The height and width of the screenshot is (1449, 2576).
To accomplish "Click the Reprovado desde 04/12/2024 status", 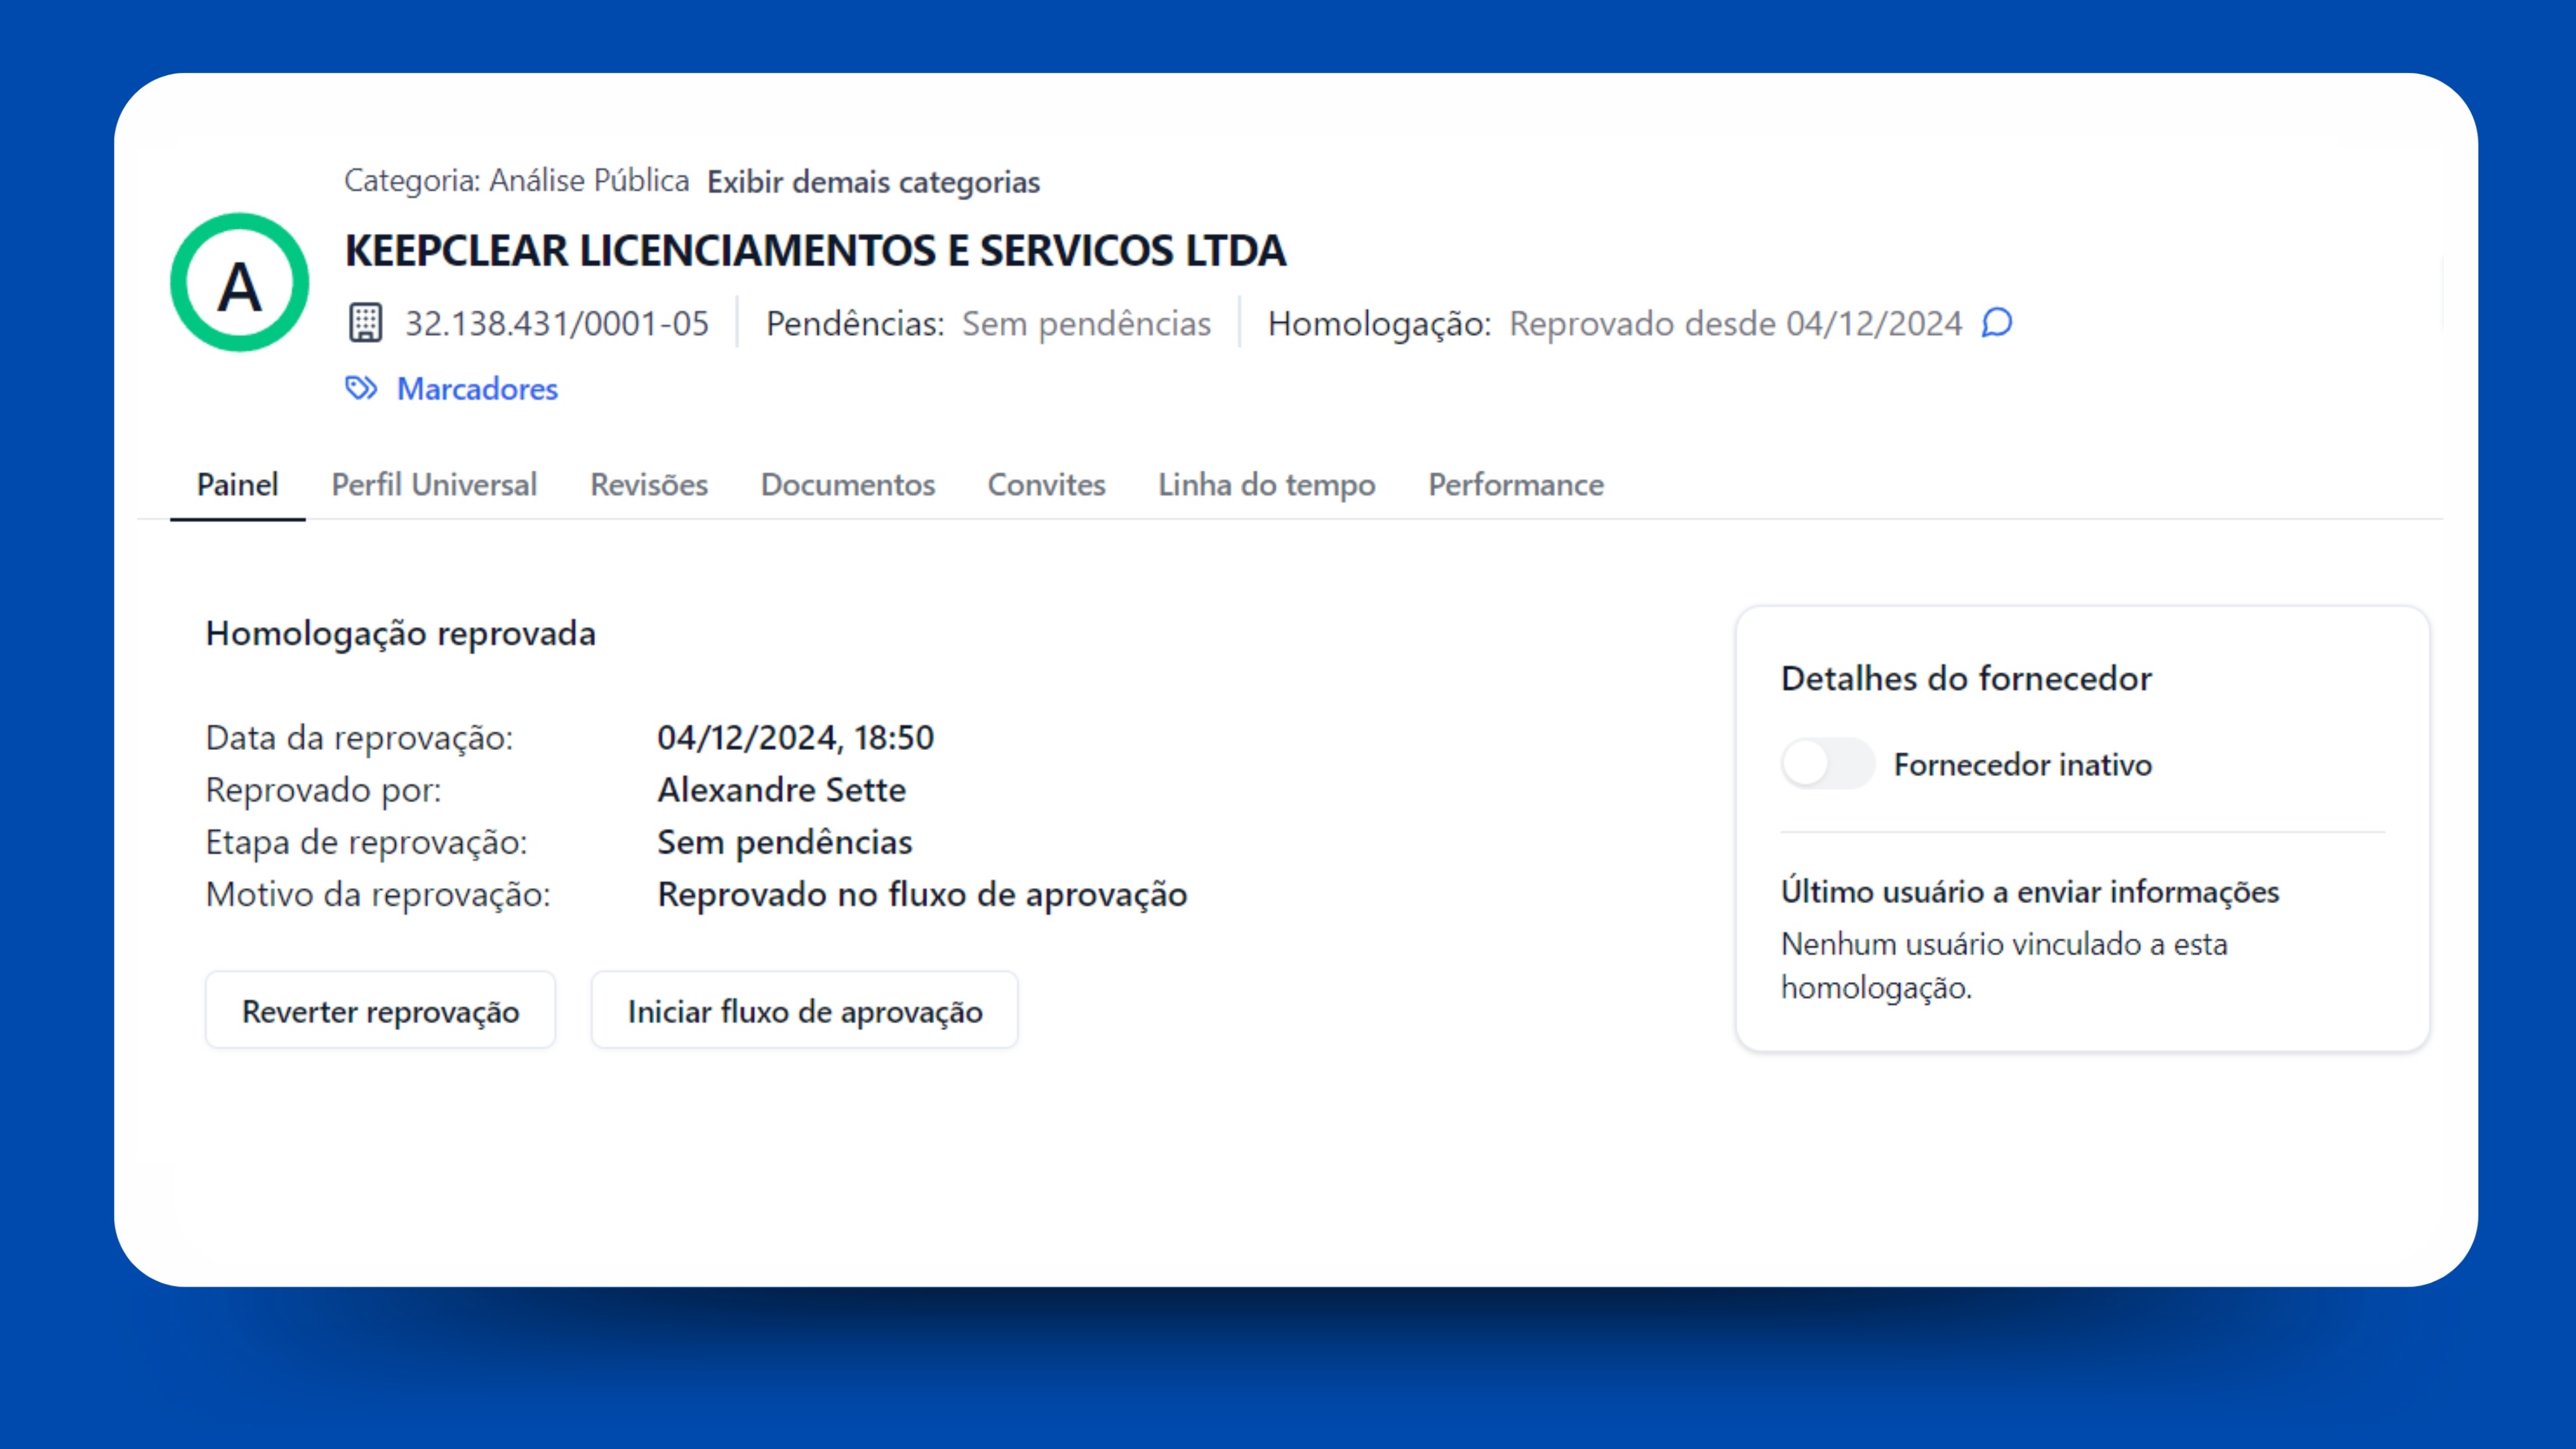I will point(1735,324).
